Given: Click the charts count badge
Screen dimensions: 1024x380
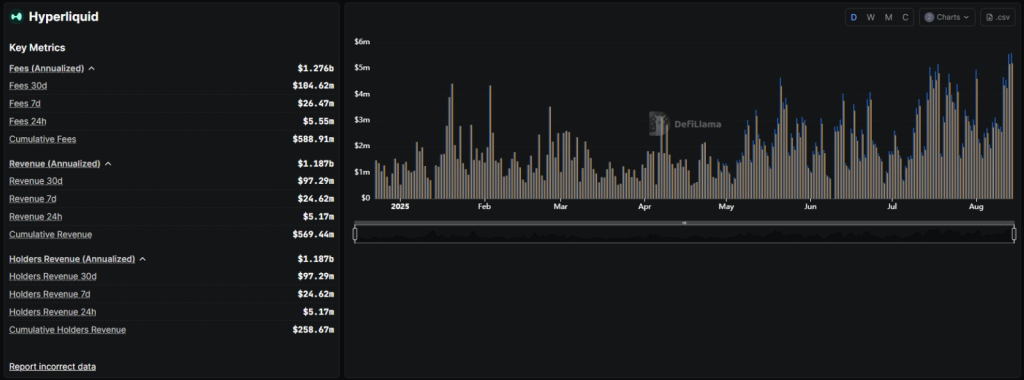Looking at the screenshot, I should tap(929, 17).
